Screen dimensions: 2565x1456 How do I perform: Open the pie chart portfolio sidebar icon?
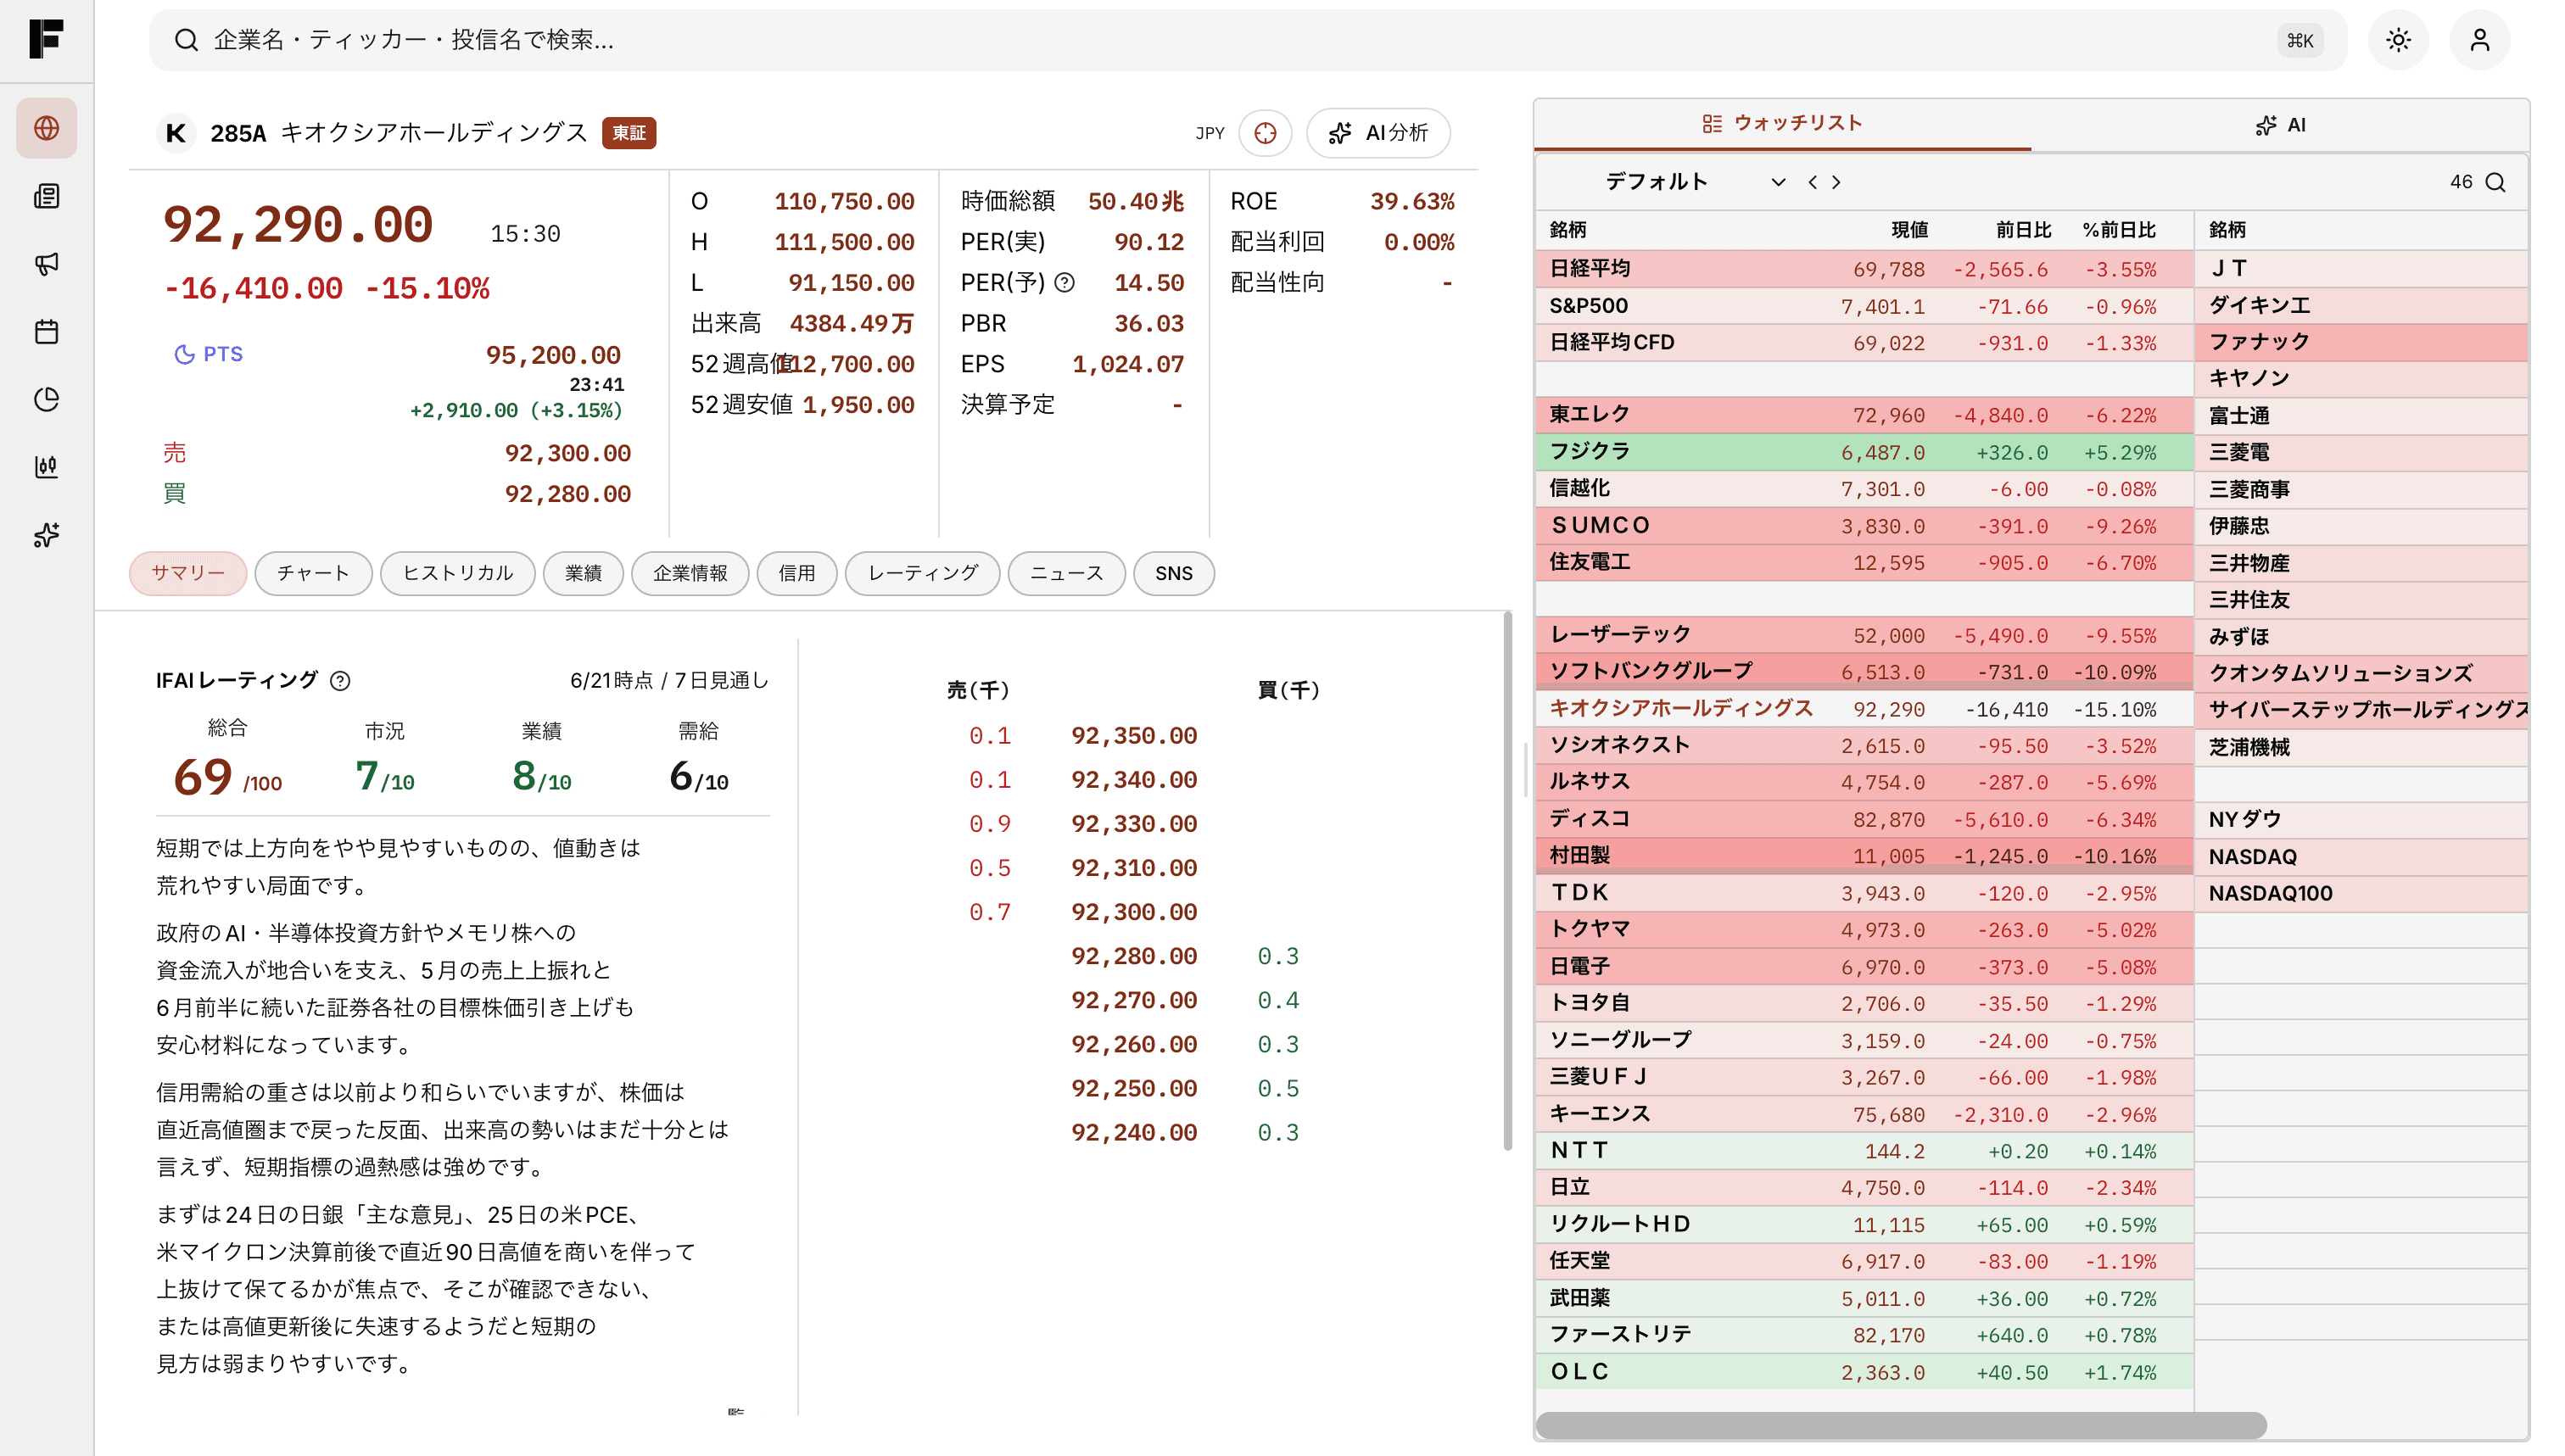pos(46,399)
